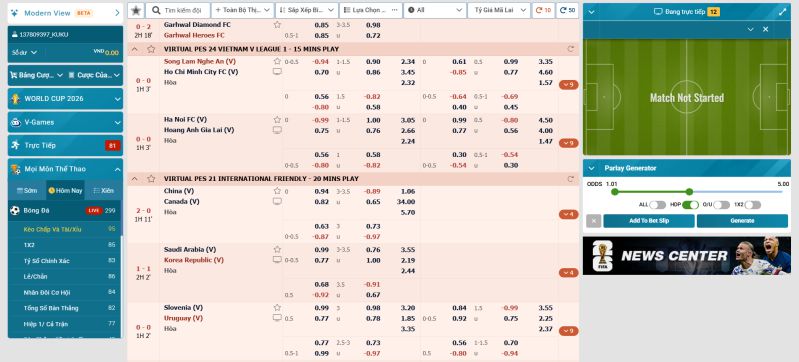Expand 9 more markets for Song Lam Nghe An match
The height and width of the screenshot is (362, 799).
(x=568, y=85)
